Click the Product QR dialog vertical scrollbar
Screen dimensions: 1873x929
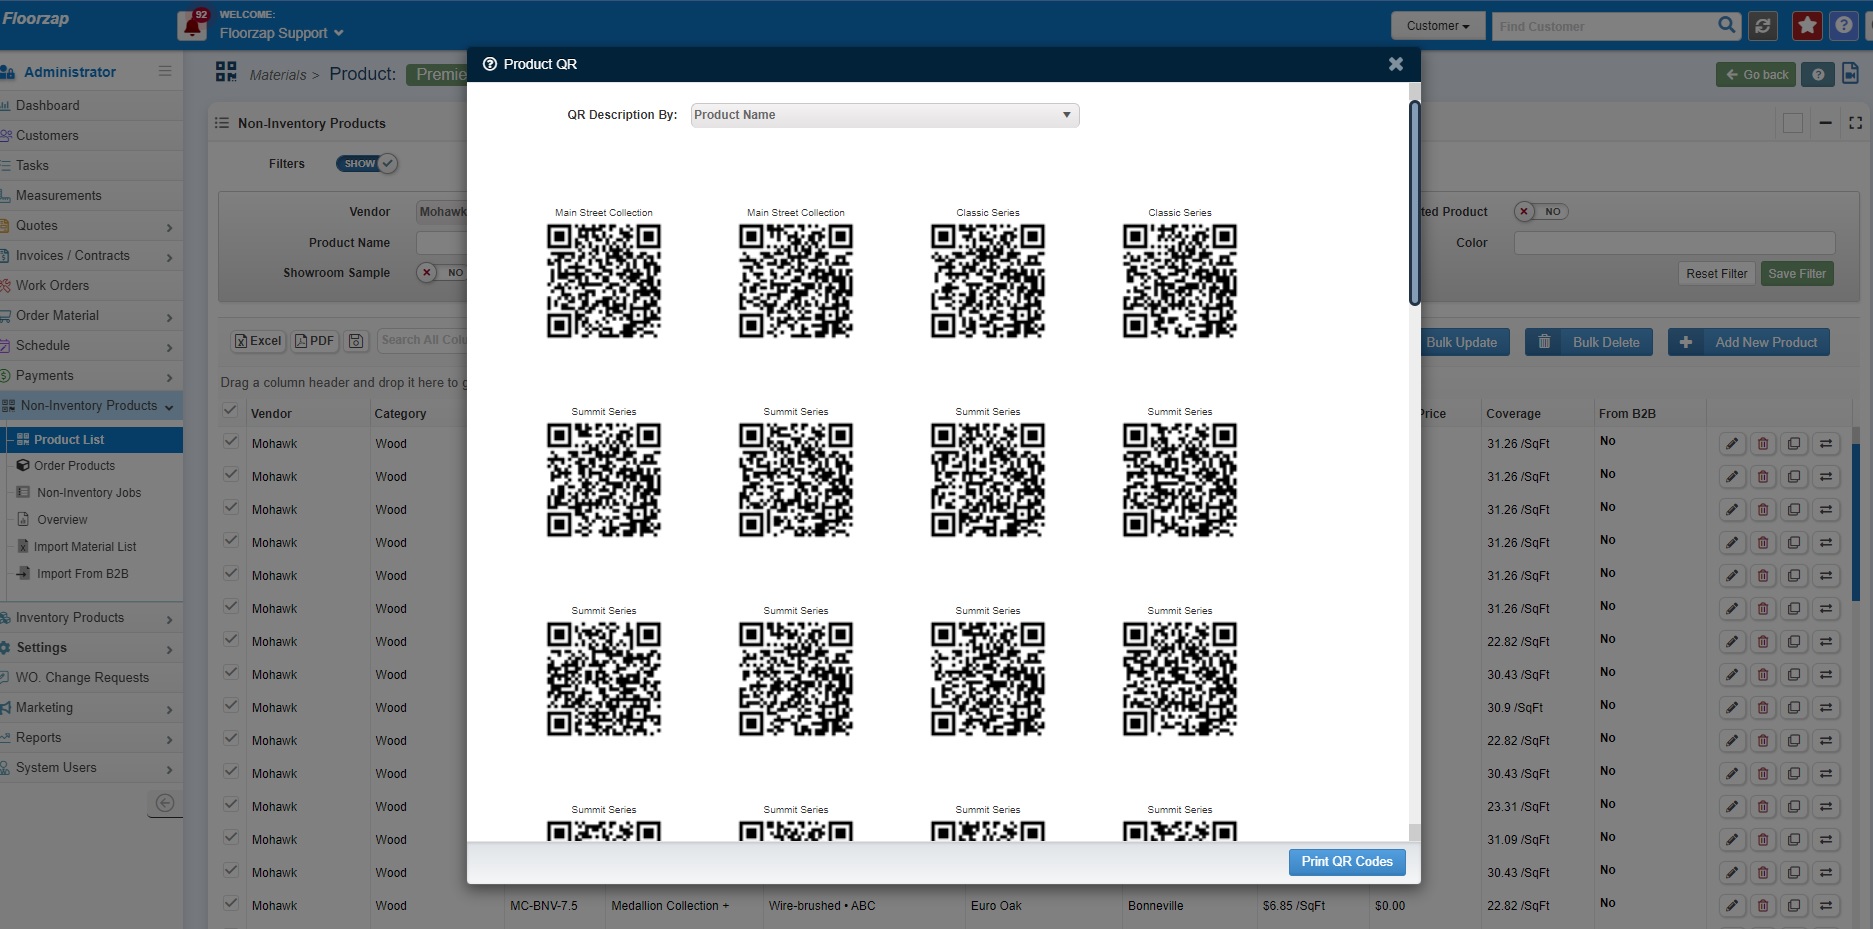click(x=1414, y=203)
